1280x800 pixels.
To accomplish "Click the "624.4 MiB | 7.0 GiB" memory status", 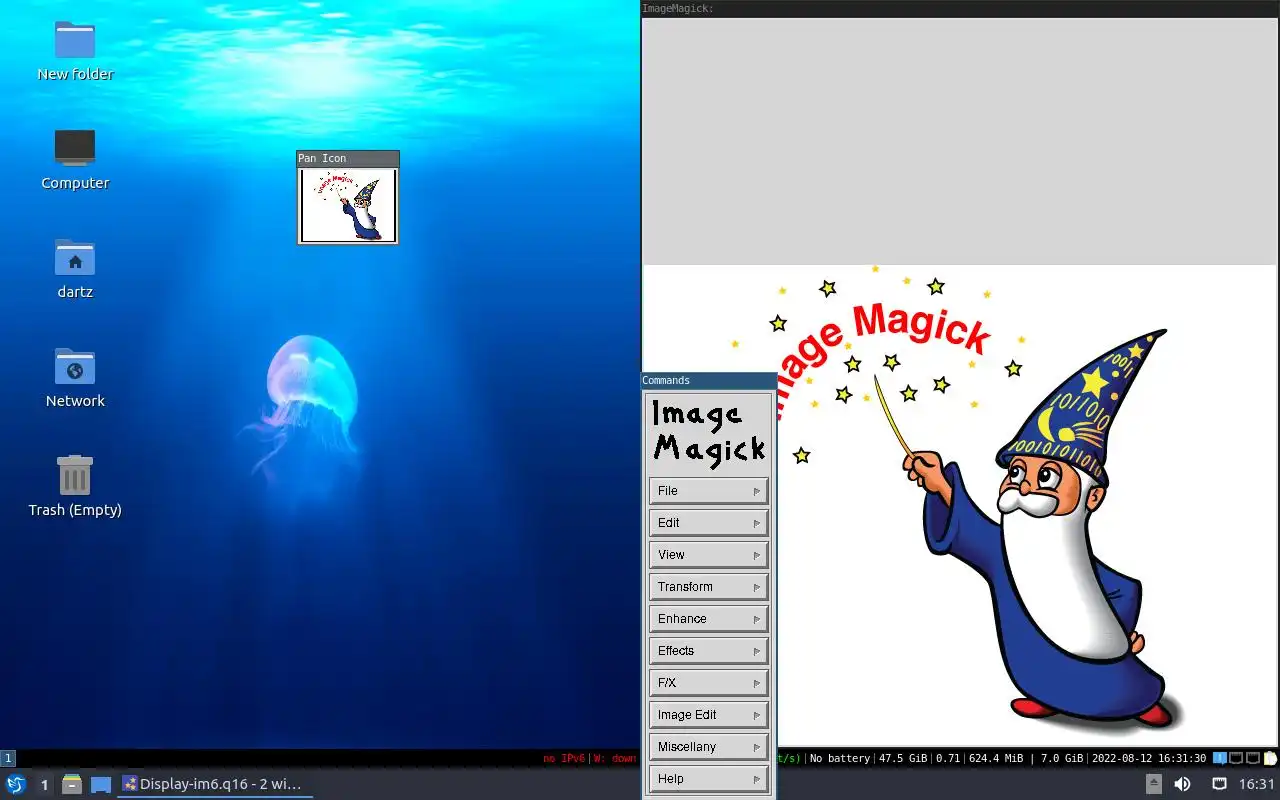I will tap(1026, 758).
